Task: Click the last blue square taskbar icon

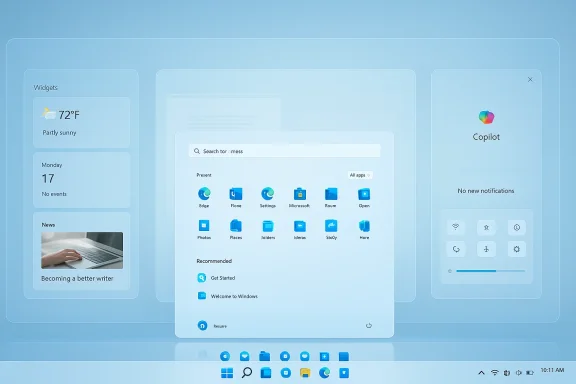Action: click(x=344, y=373)
